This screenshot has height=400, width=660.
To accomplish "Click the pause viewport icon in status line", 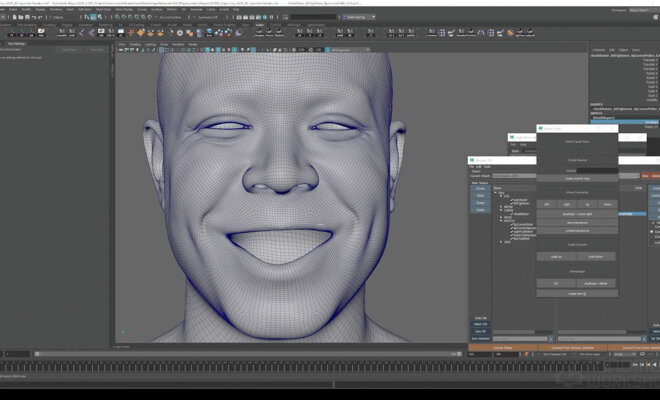I will point(271,17).
